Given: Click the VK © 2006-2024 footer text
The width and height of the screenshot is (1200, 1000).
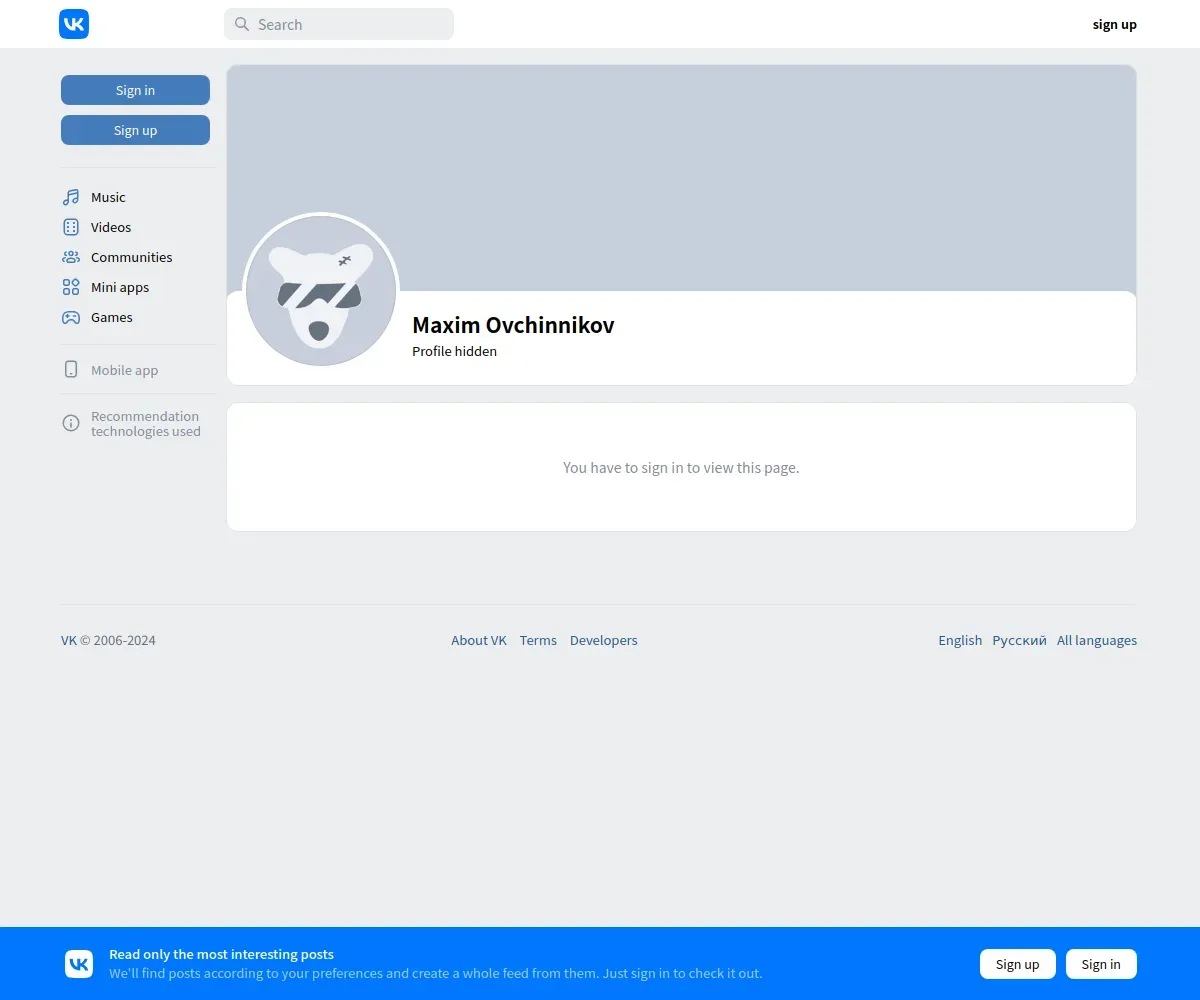Looking at the screenshot, I should tap(108, 640).
